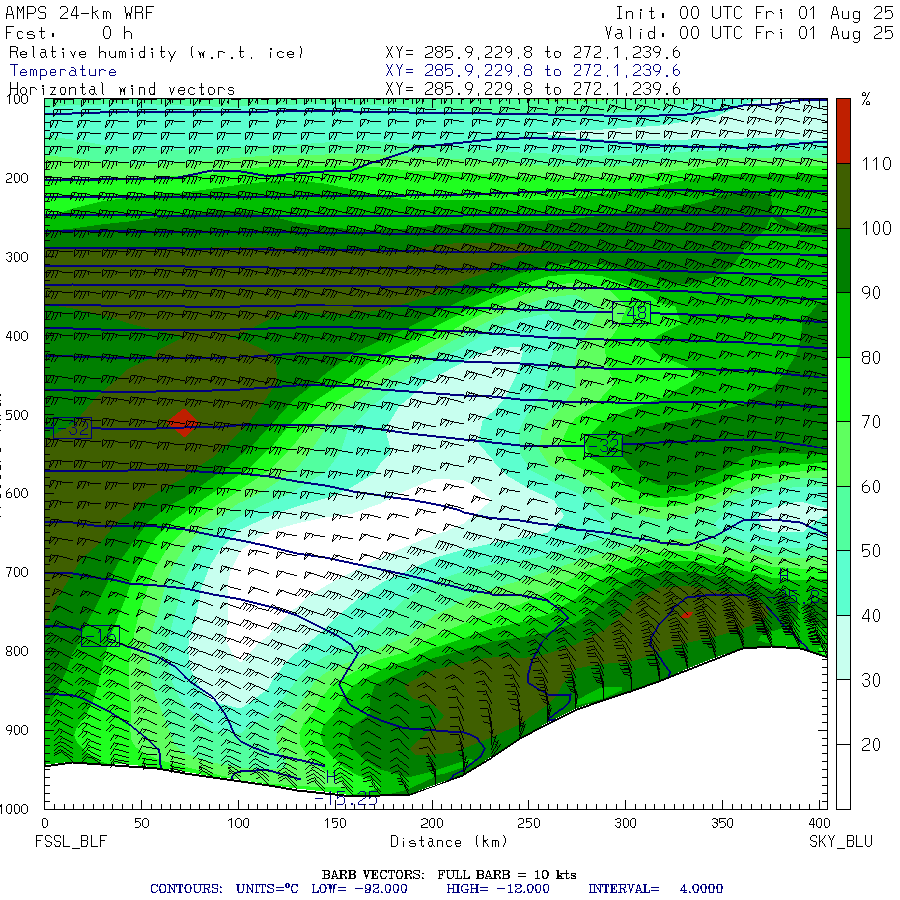
Task: Select the "SKY_BLU" end point label
Action: point(841,841)
